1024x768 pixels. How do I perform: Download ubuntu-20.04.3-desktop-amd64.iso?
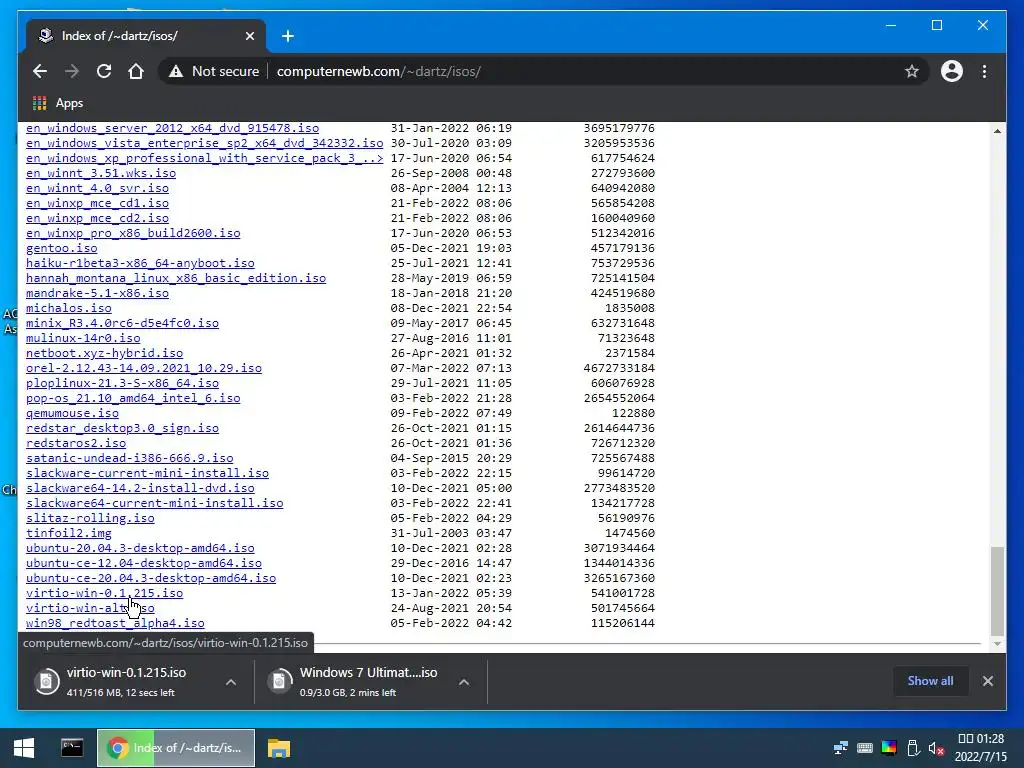[140, 549]
